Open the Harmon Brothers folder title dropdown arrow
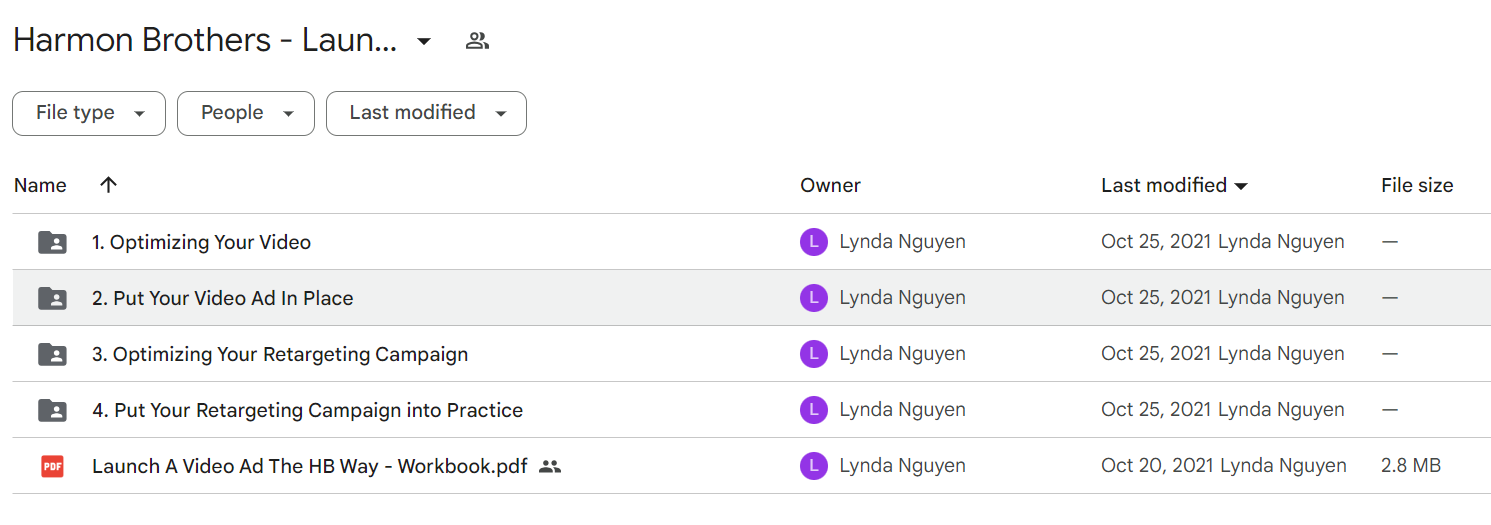 tap(424, 41)
